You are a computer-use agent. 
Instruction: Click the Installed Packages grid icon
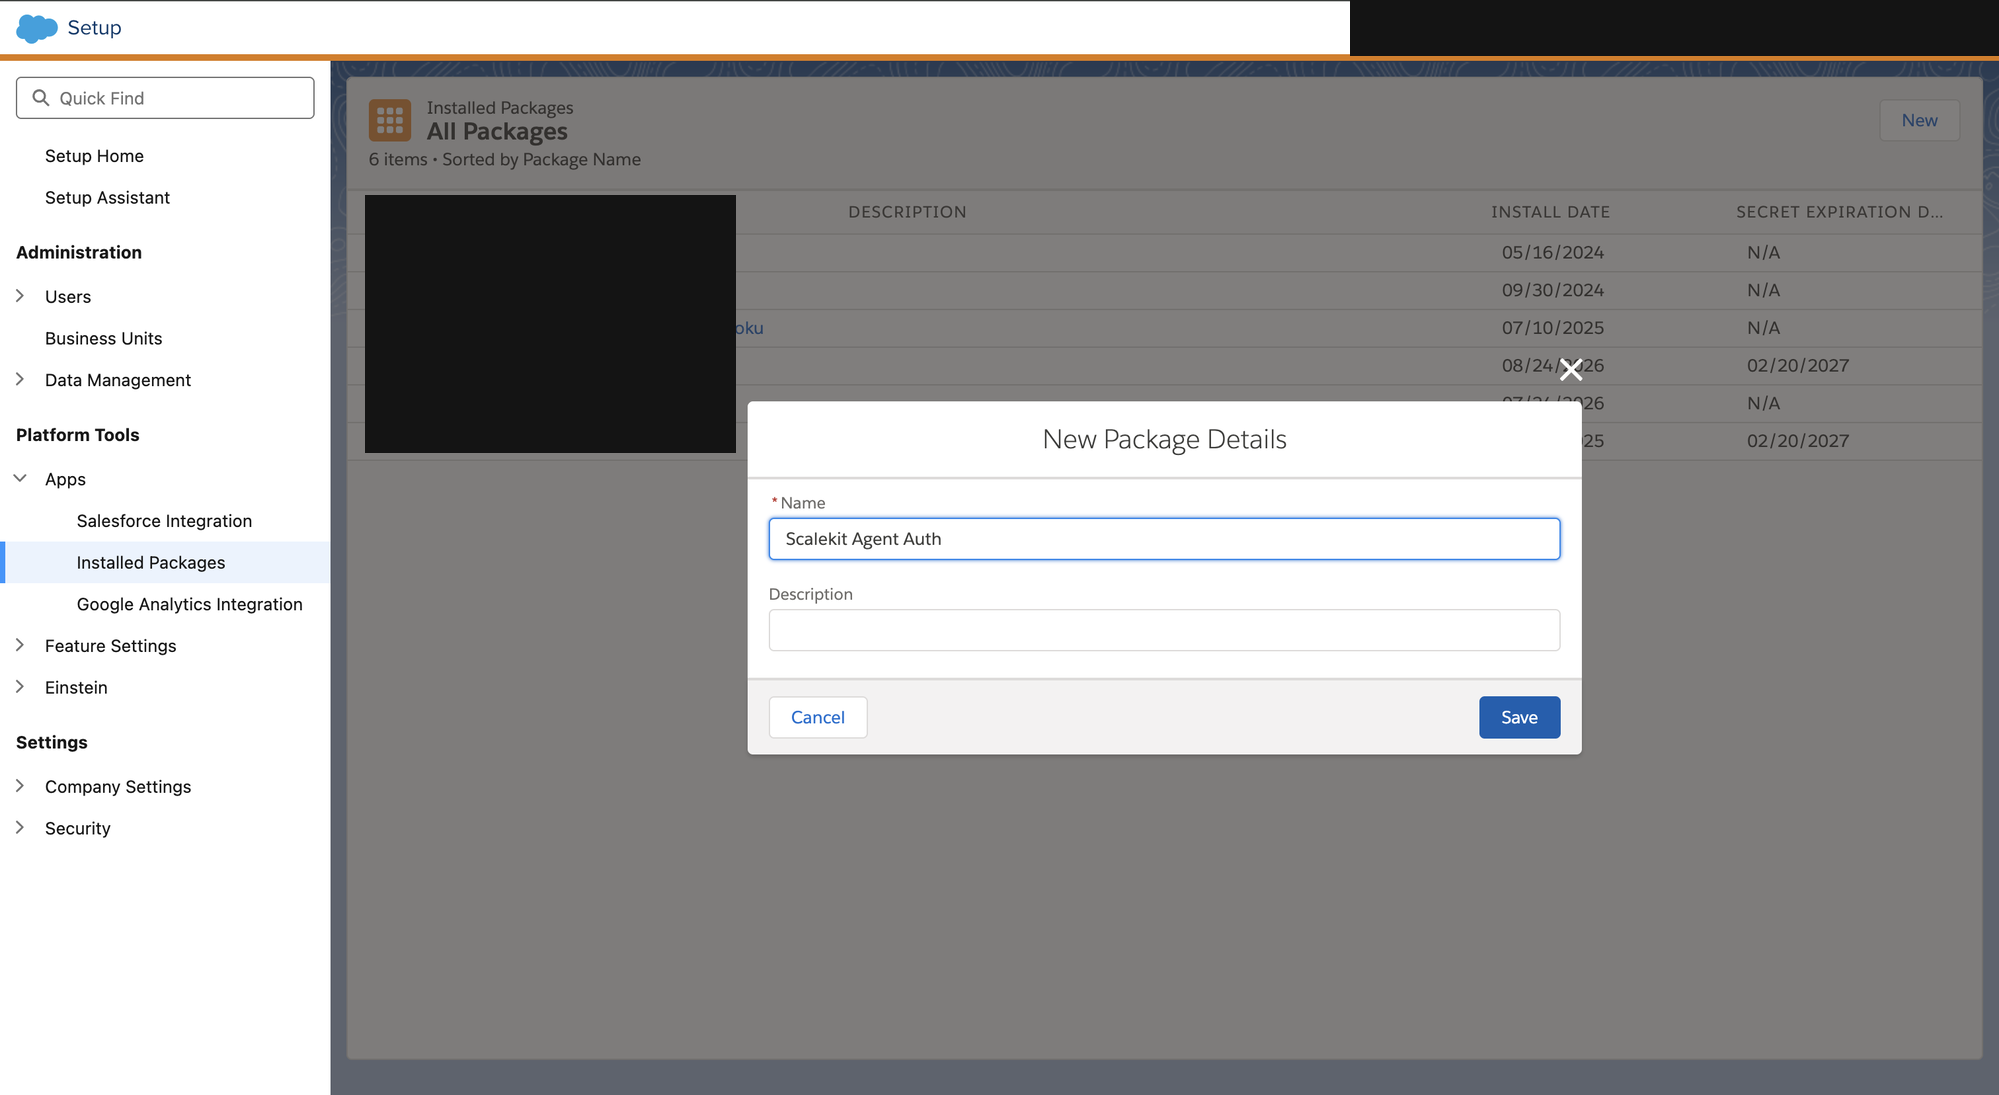coord(390,120)
